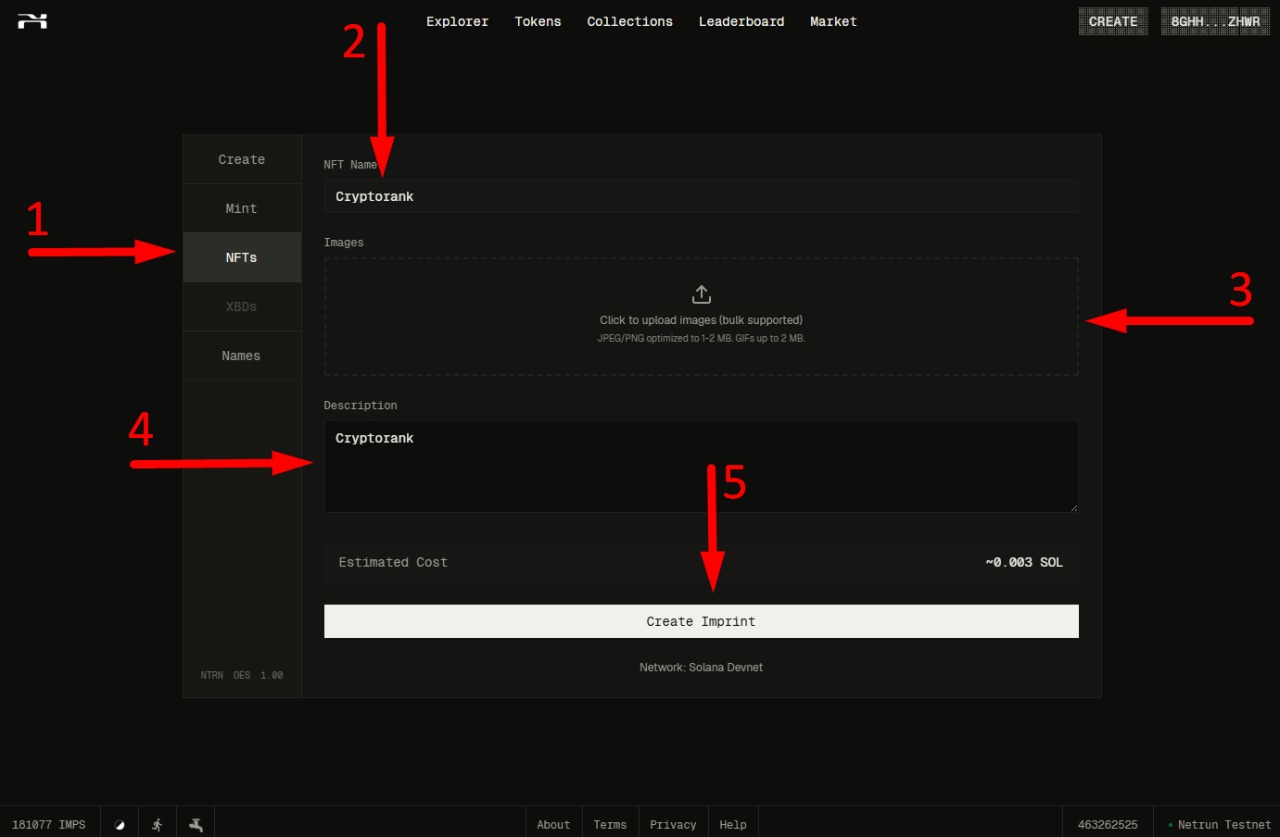Image resolution: width=1280 pixels, height=837 pixels.
Task: Click the Network: Solana Devnet text
Action: click(701, 667)
